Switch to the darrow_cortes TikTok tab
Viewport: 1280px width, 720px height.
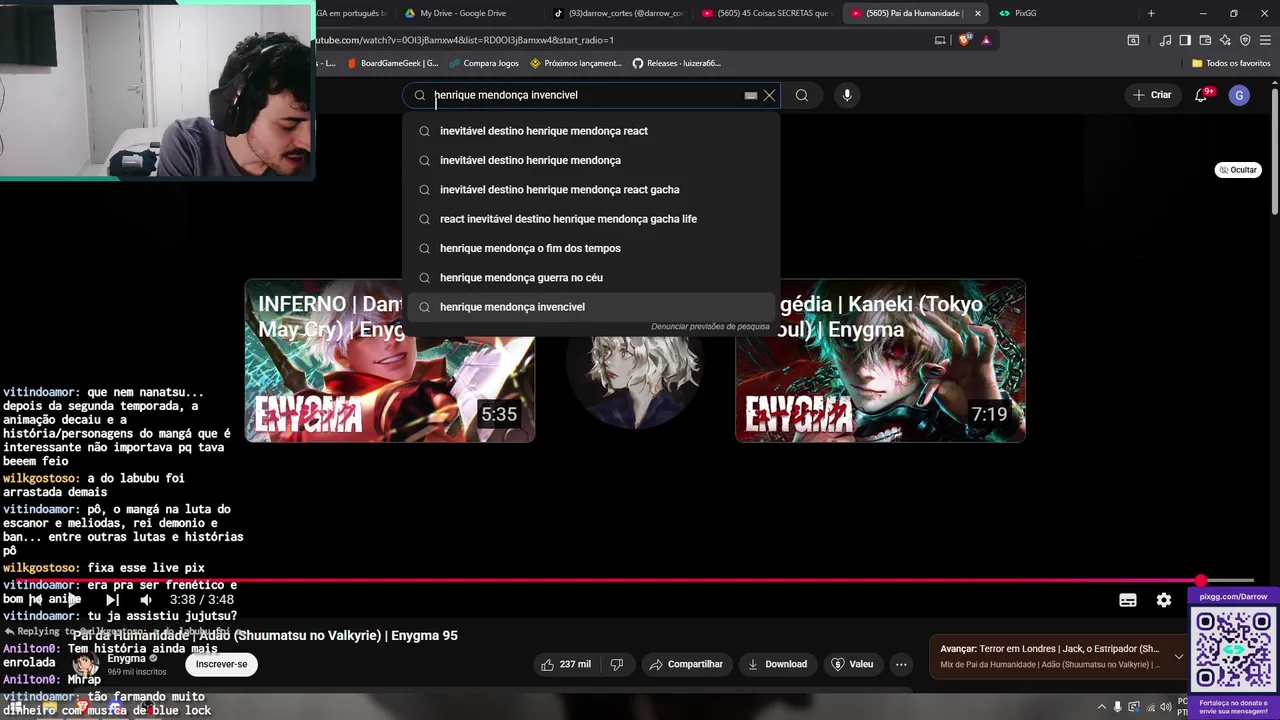tap(618, 13)
